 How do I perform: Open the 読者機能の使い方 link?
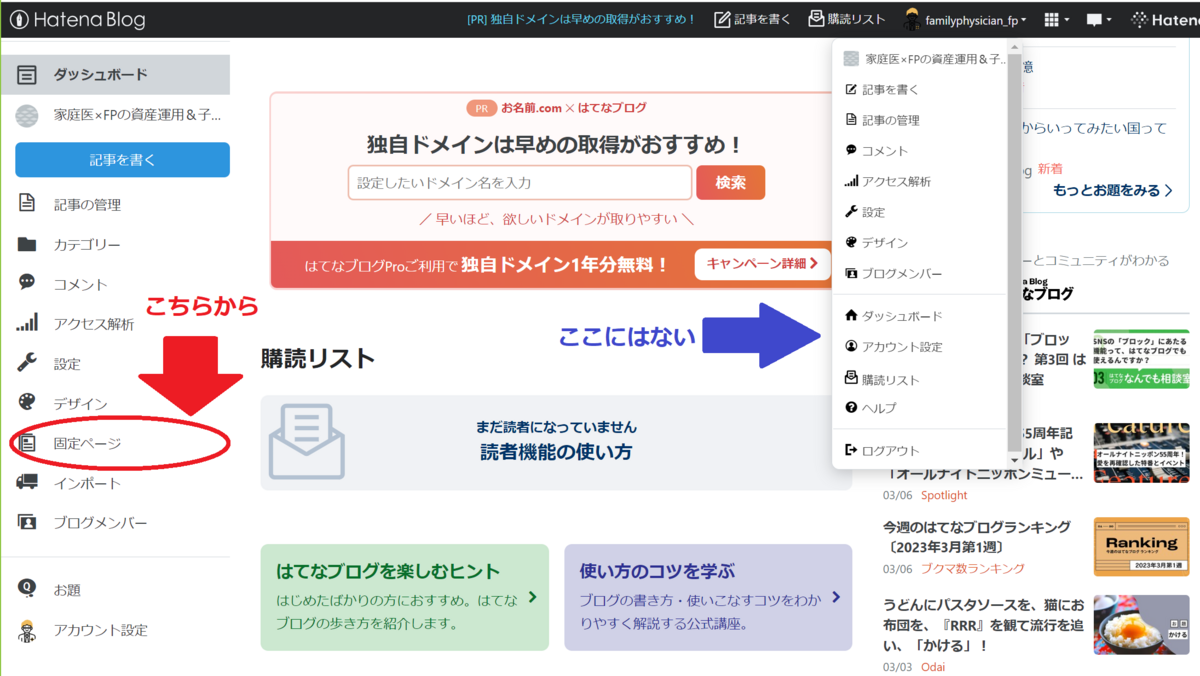556,452
